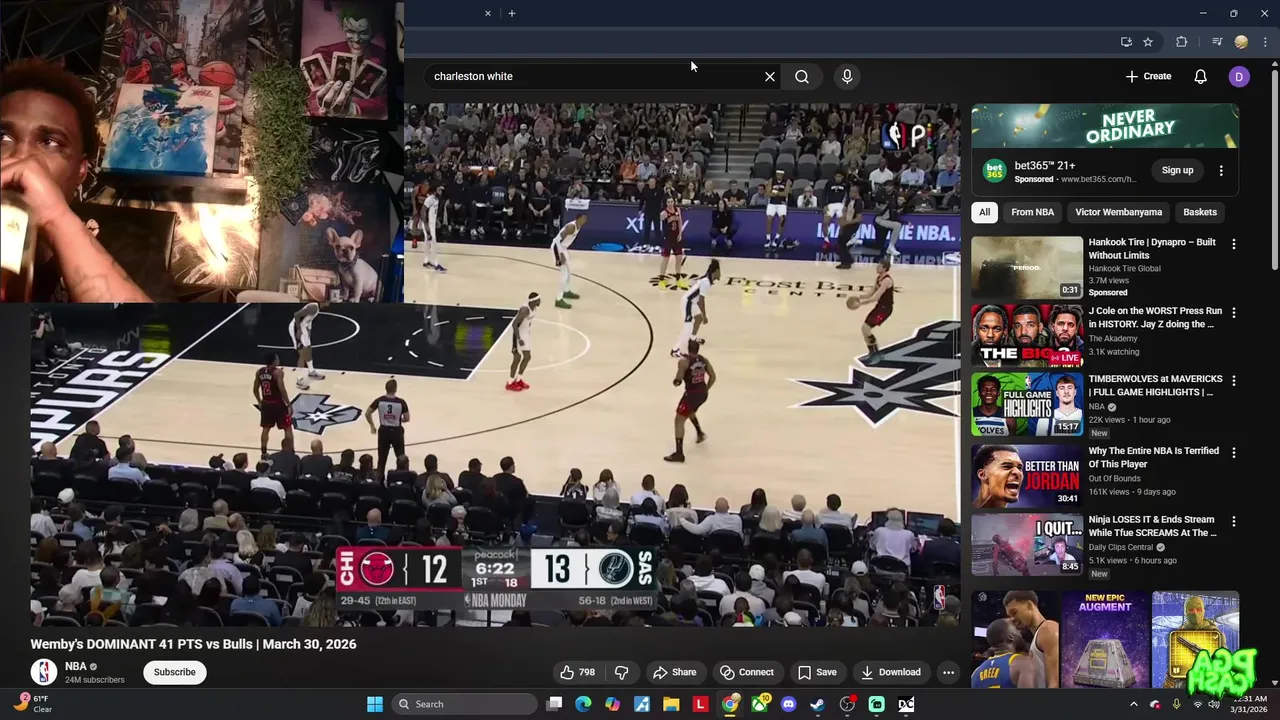Like the video with thumbs up
This screenshot has width=1280, height=720.
[x=577, y=672]
